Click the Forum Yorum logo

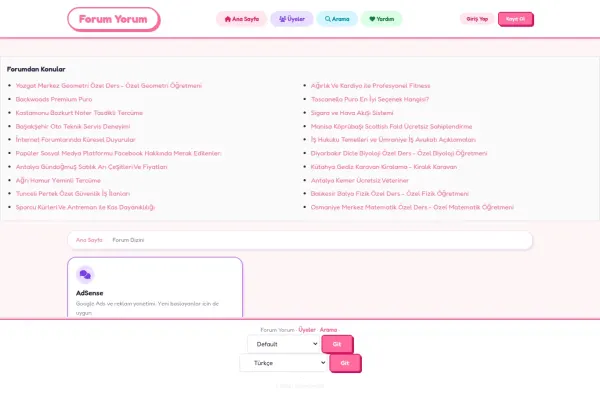[114, 19]
